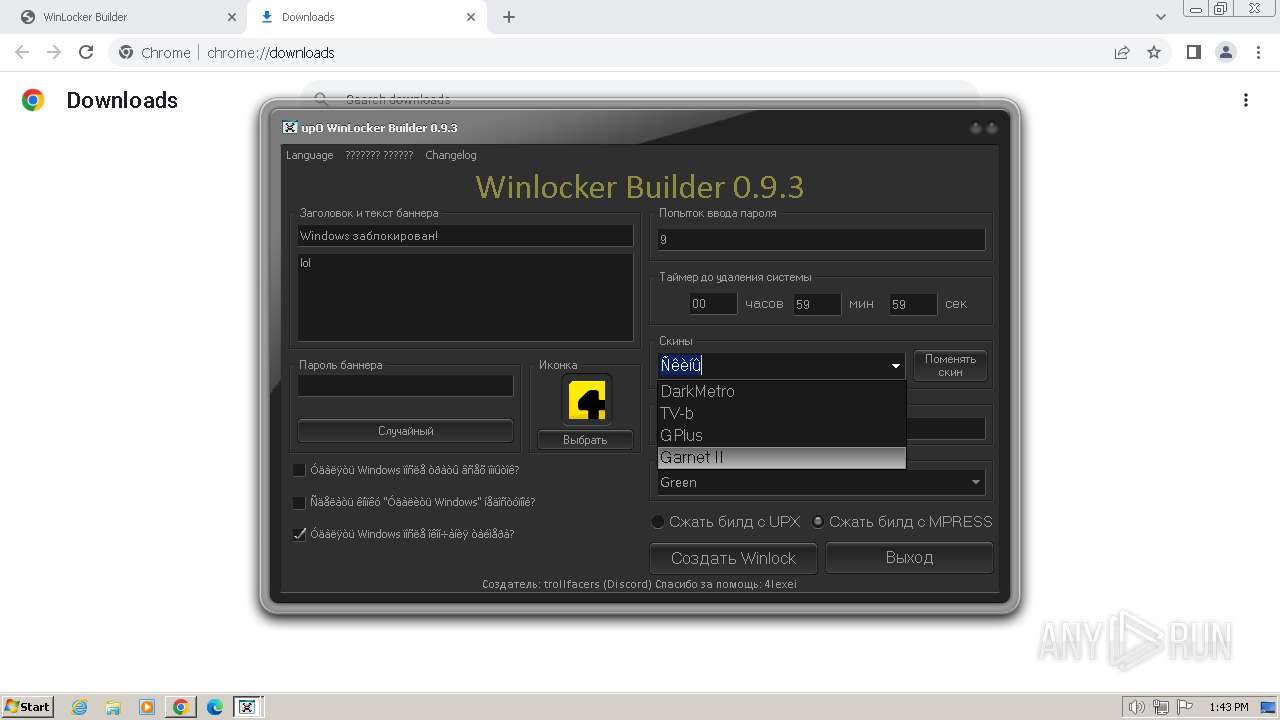This screenshot has height=720, width=1280.
Task: Open the Action Center flag icon
Action: coord(1185,707)
